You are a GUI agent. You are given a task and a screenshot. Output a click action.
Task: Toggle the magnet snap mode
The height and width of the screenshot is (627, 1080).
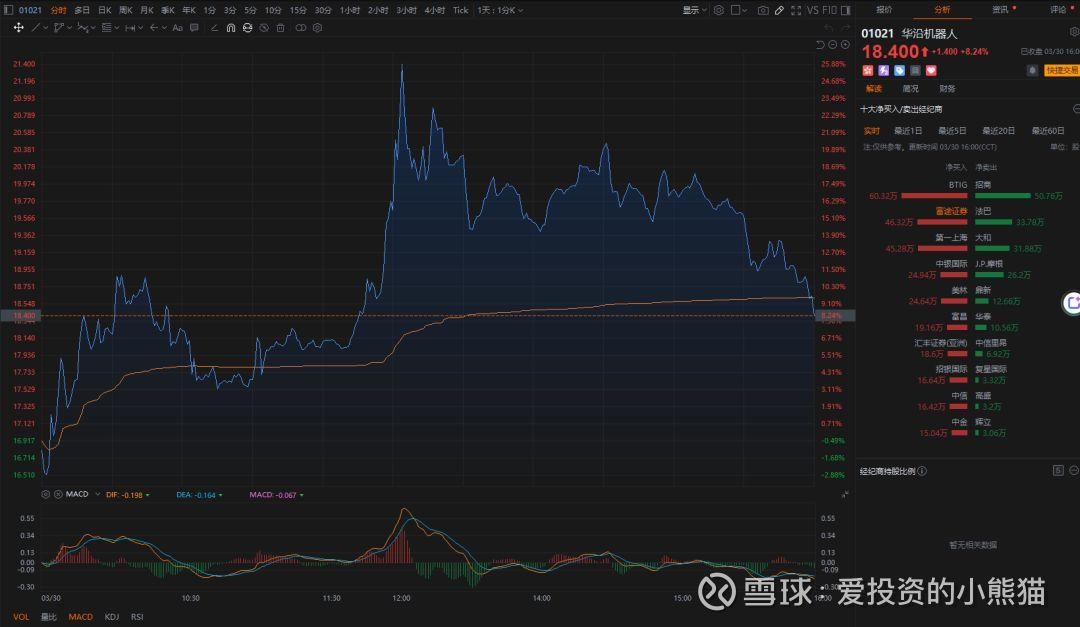(231, 28)
